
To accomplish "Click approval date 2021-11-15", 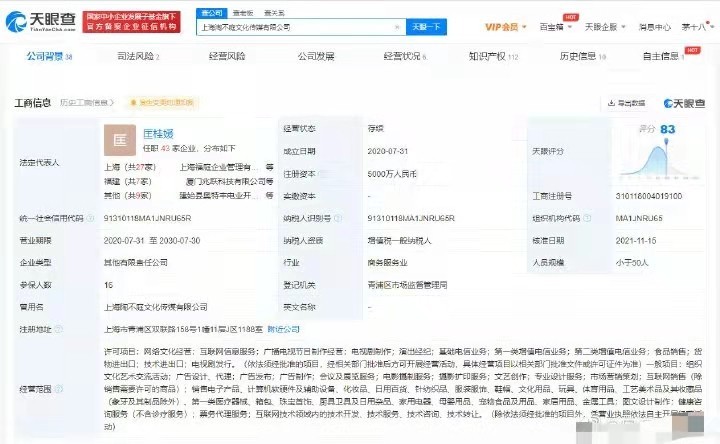I will (636, 241).
